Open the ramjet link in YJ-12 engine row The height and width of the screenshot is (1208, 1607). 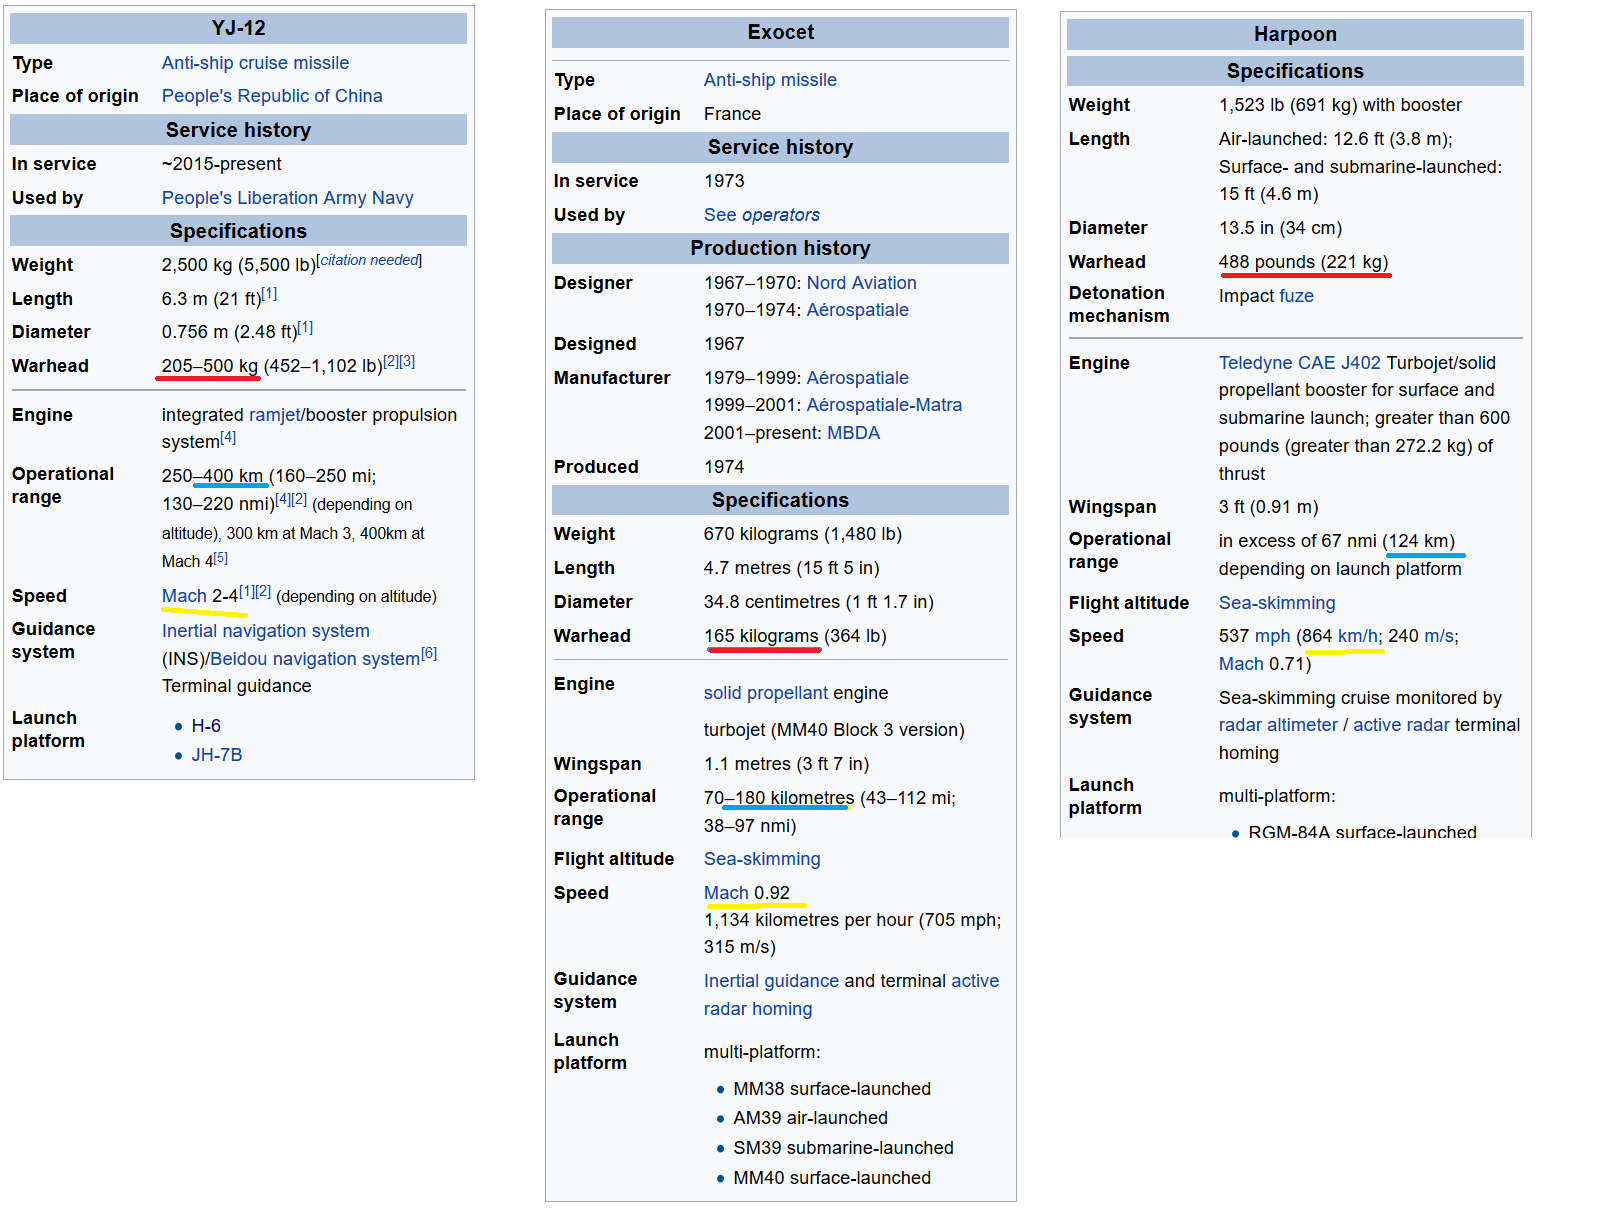274,415
